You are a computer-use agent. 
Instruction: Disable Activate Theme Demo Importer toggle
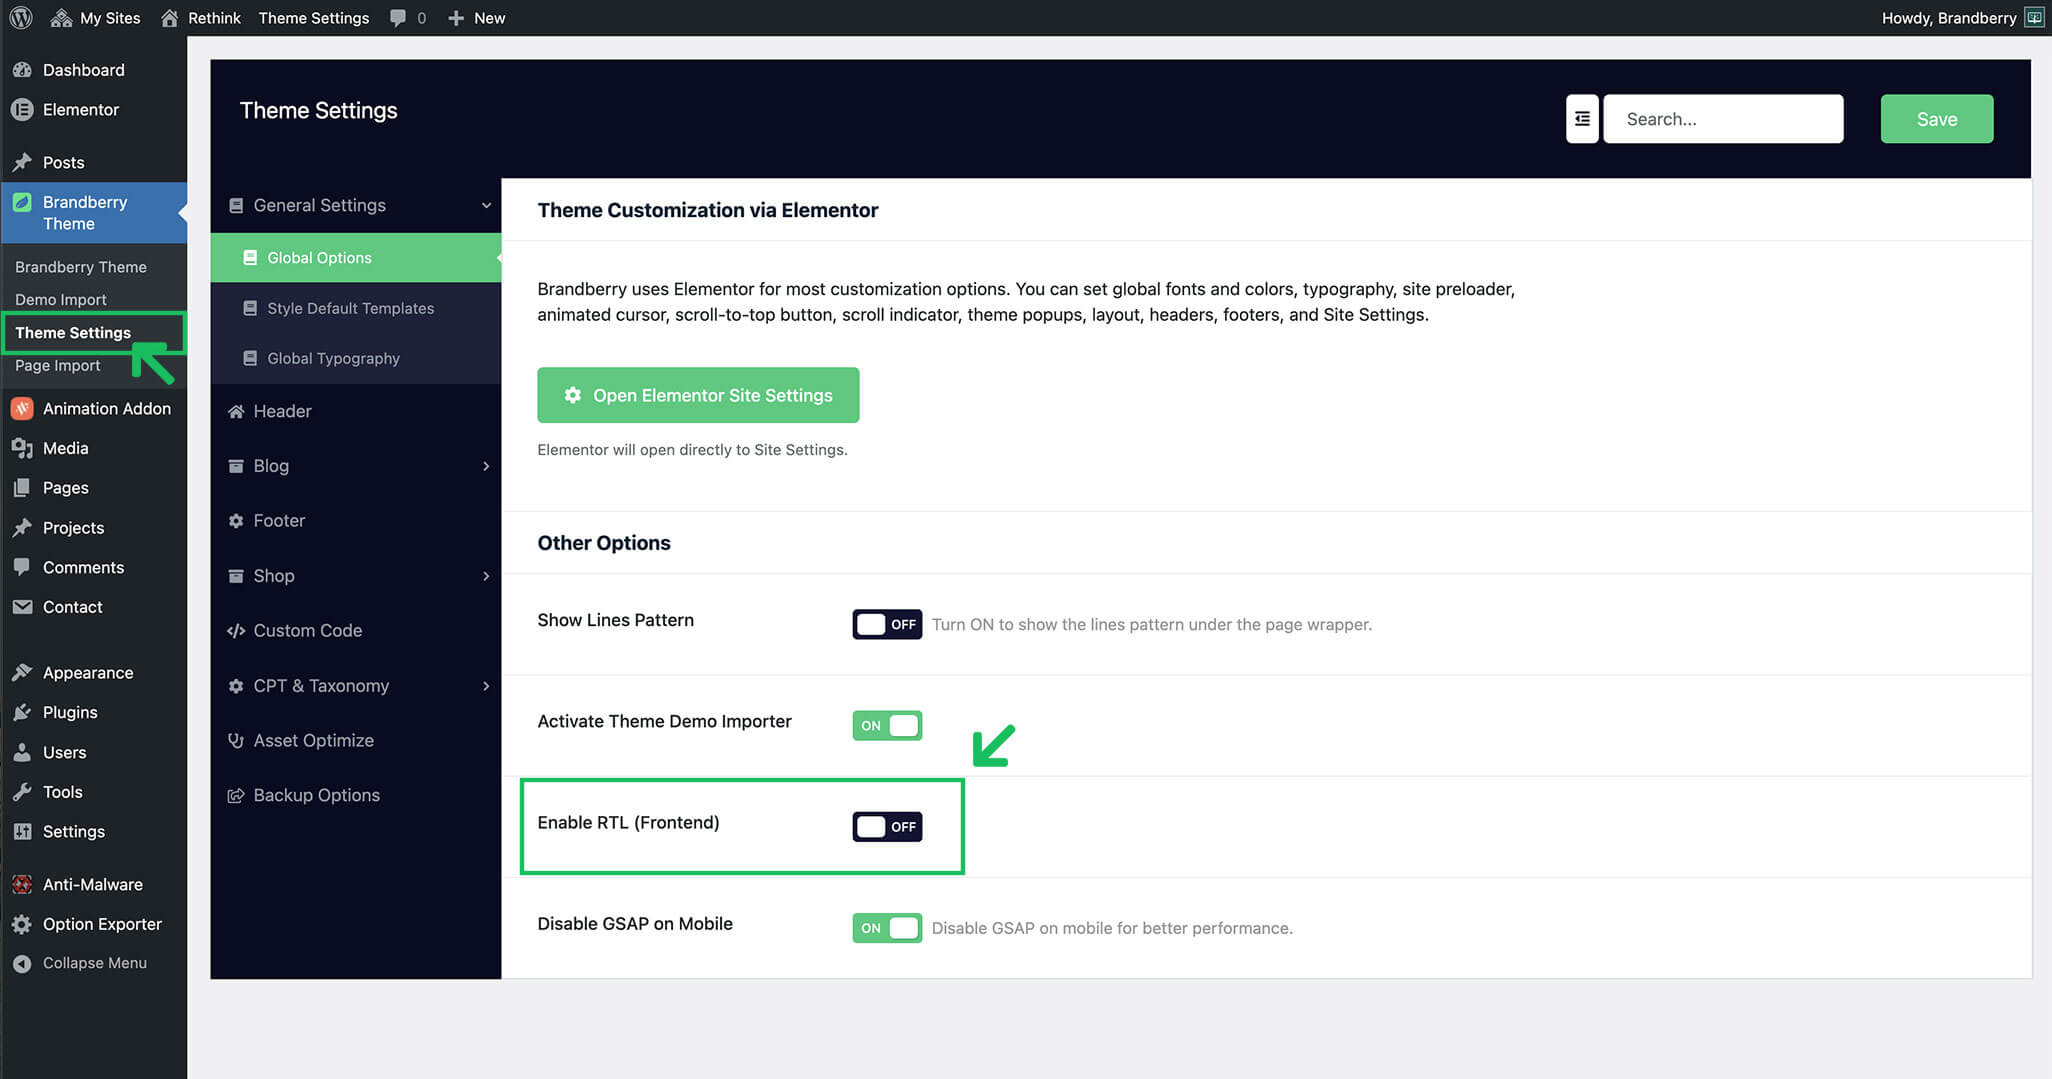(x=886, y=726)
